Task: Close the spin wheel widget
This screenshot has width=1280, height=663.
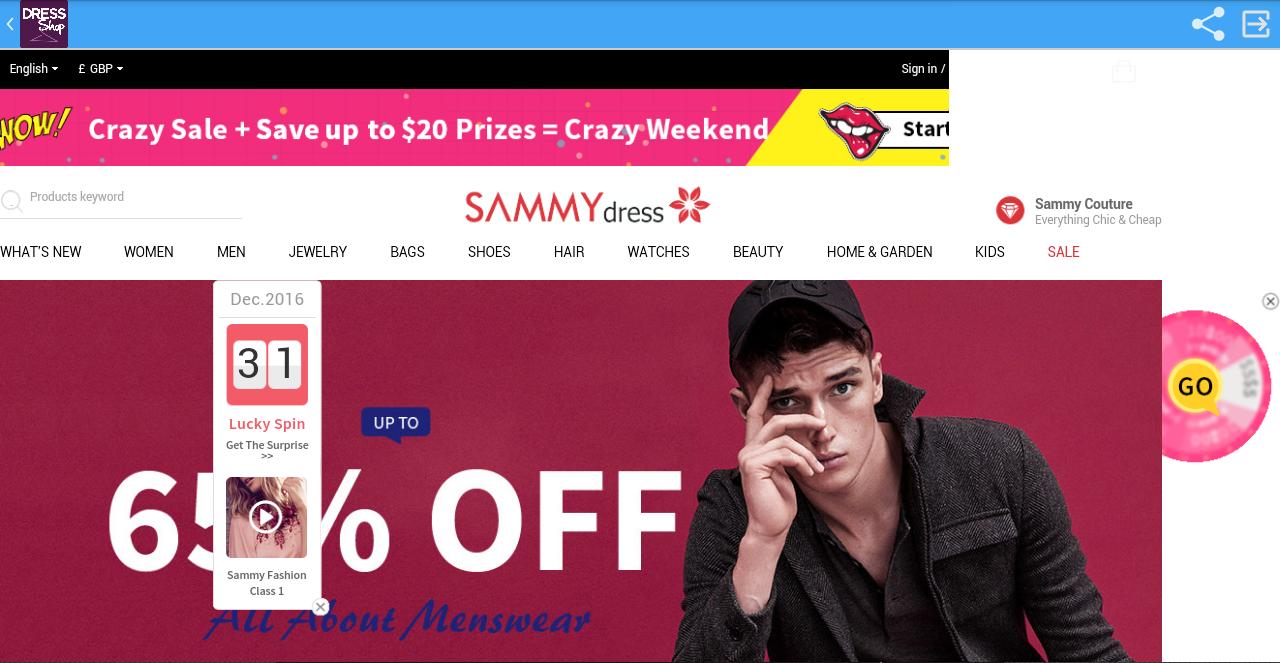Action: point(1270,301)
